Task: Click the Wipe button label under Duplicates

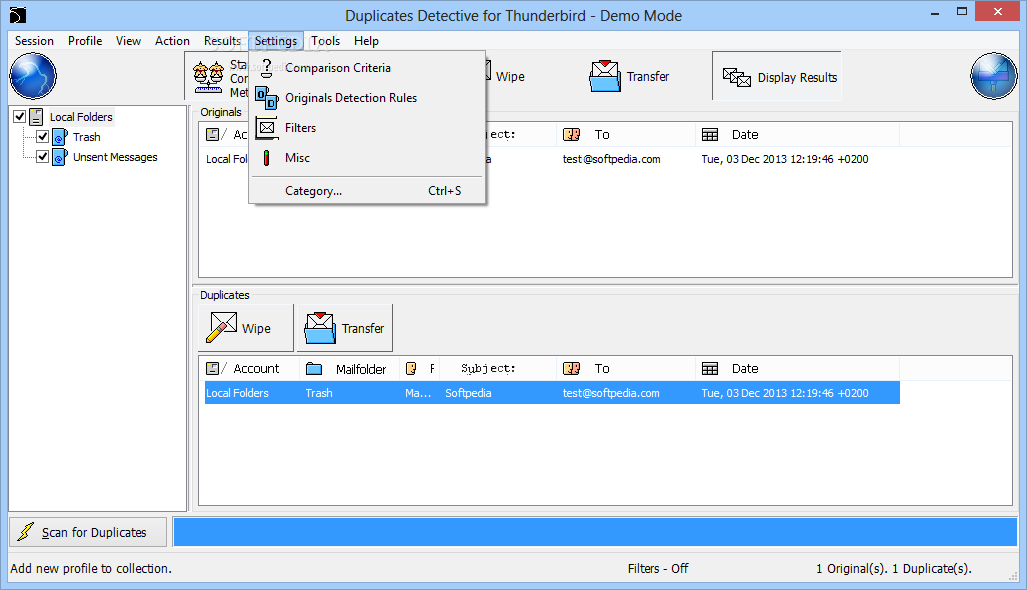Action: tap(256, 329)
